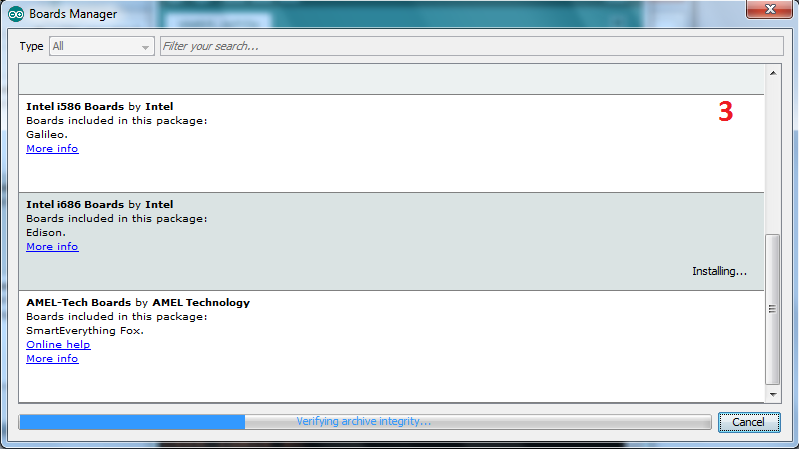
Task: Select the Intel i686 Boards entry title
Action: click(100, 204)
